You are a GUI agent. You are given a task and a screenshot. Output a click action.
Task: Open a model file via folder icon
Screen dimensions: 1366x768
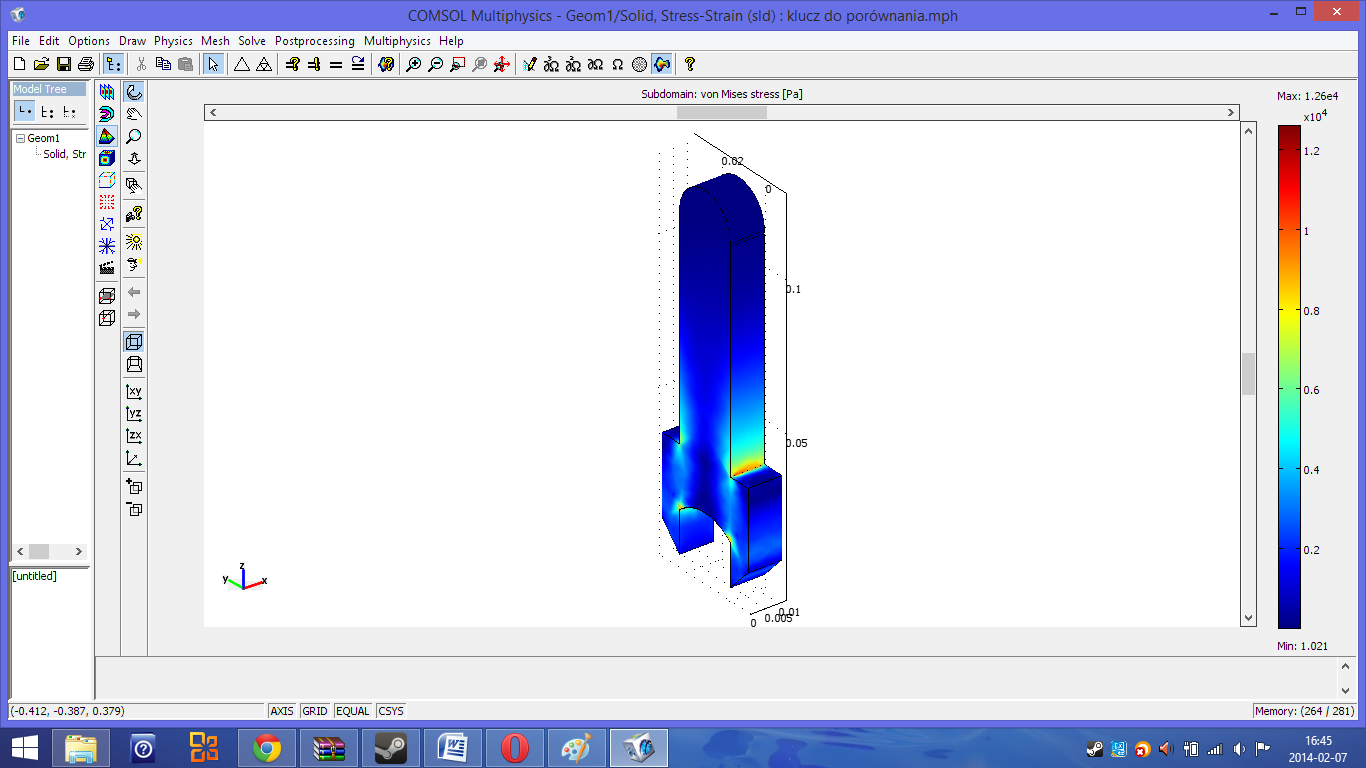click(41, 64)
